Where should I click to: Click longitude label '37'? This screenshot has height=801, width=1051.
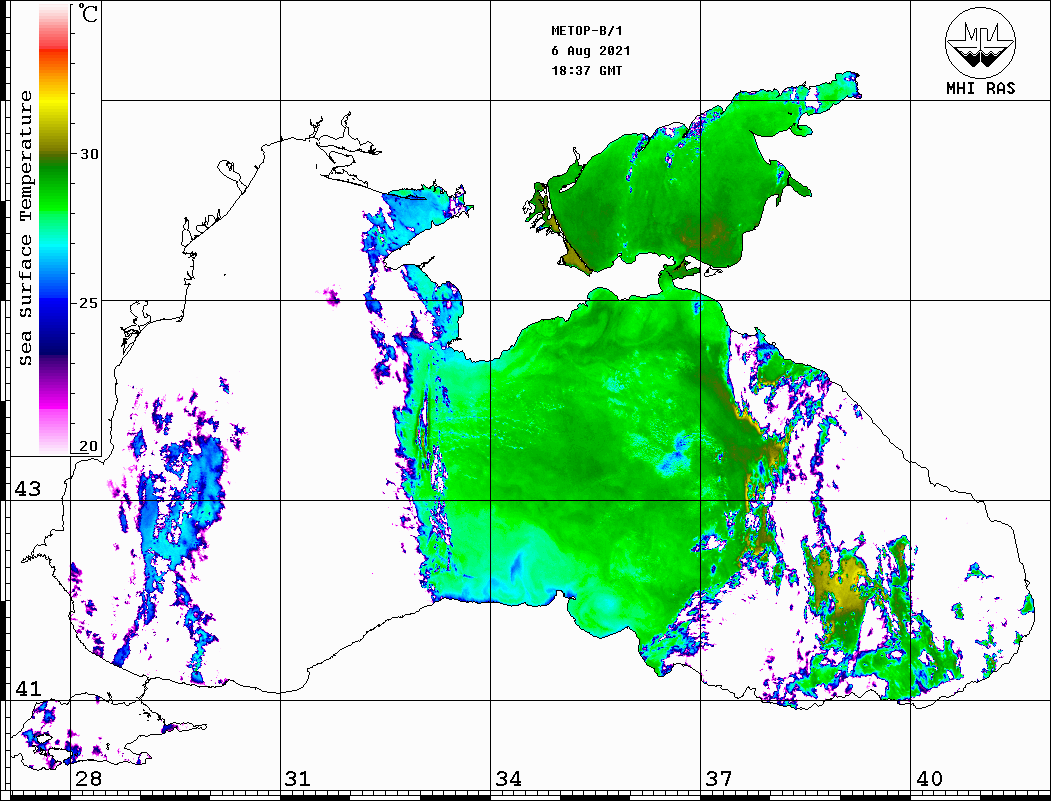[719, 779]
